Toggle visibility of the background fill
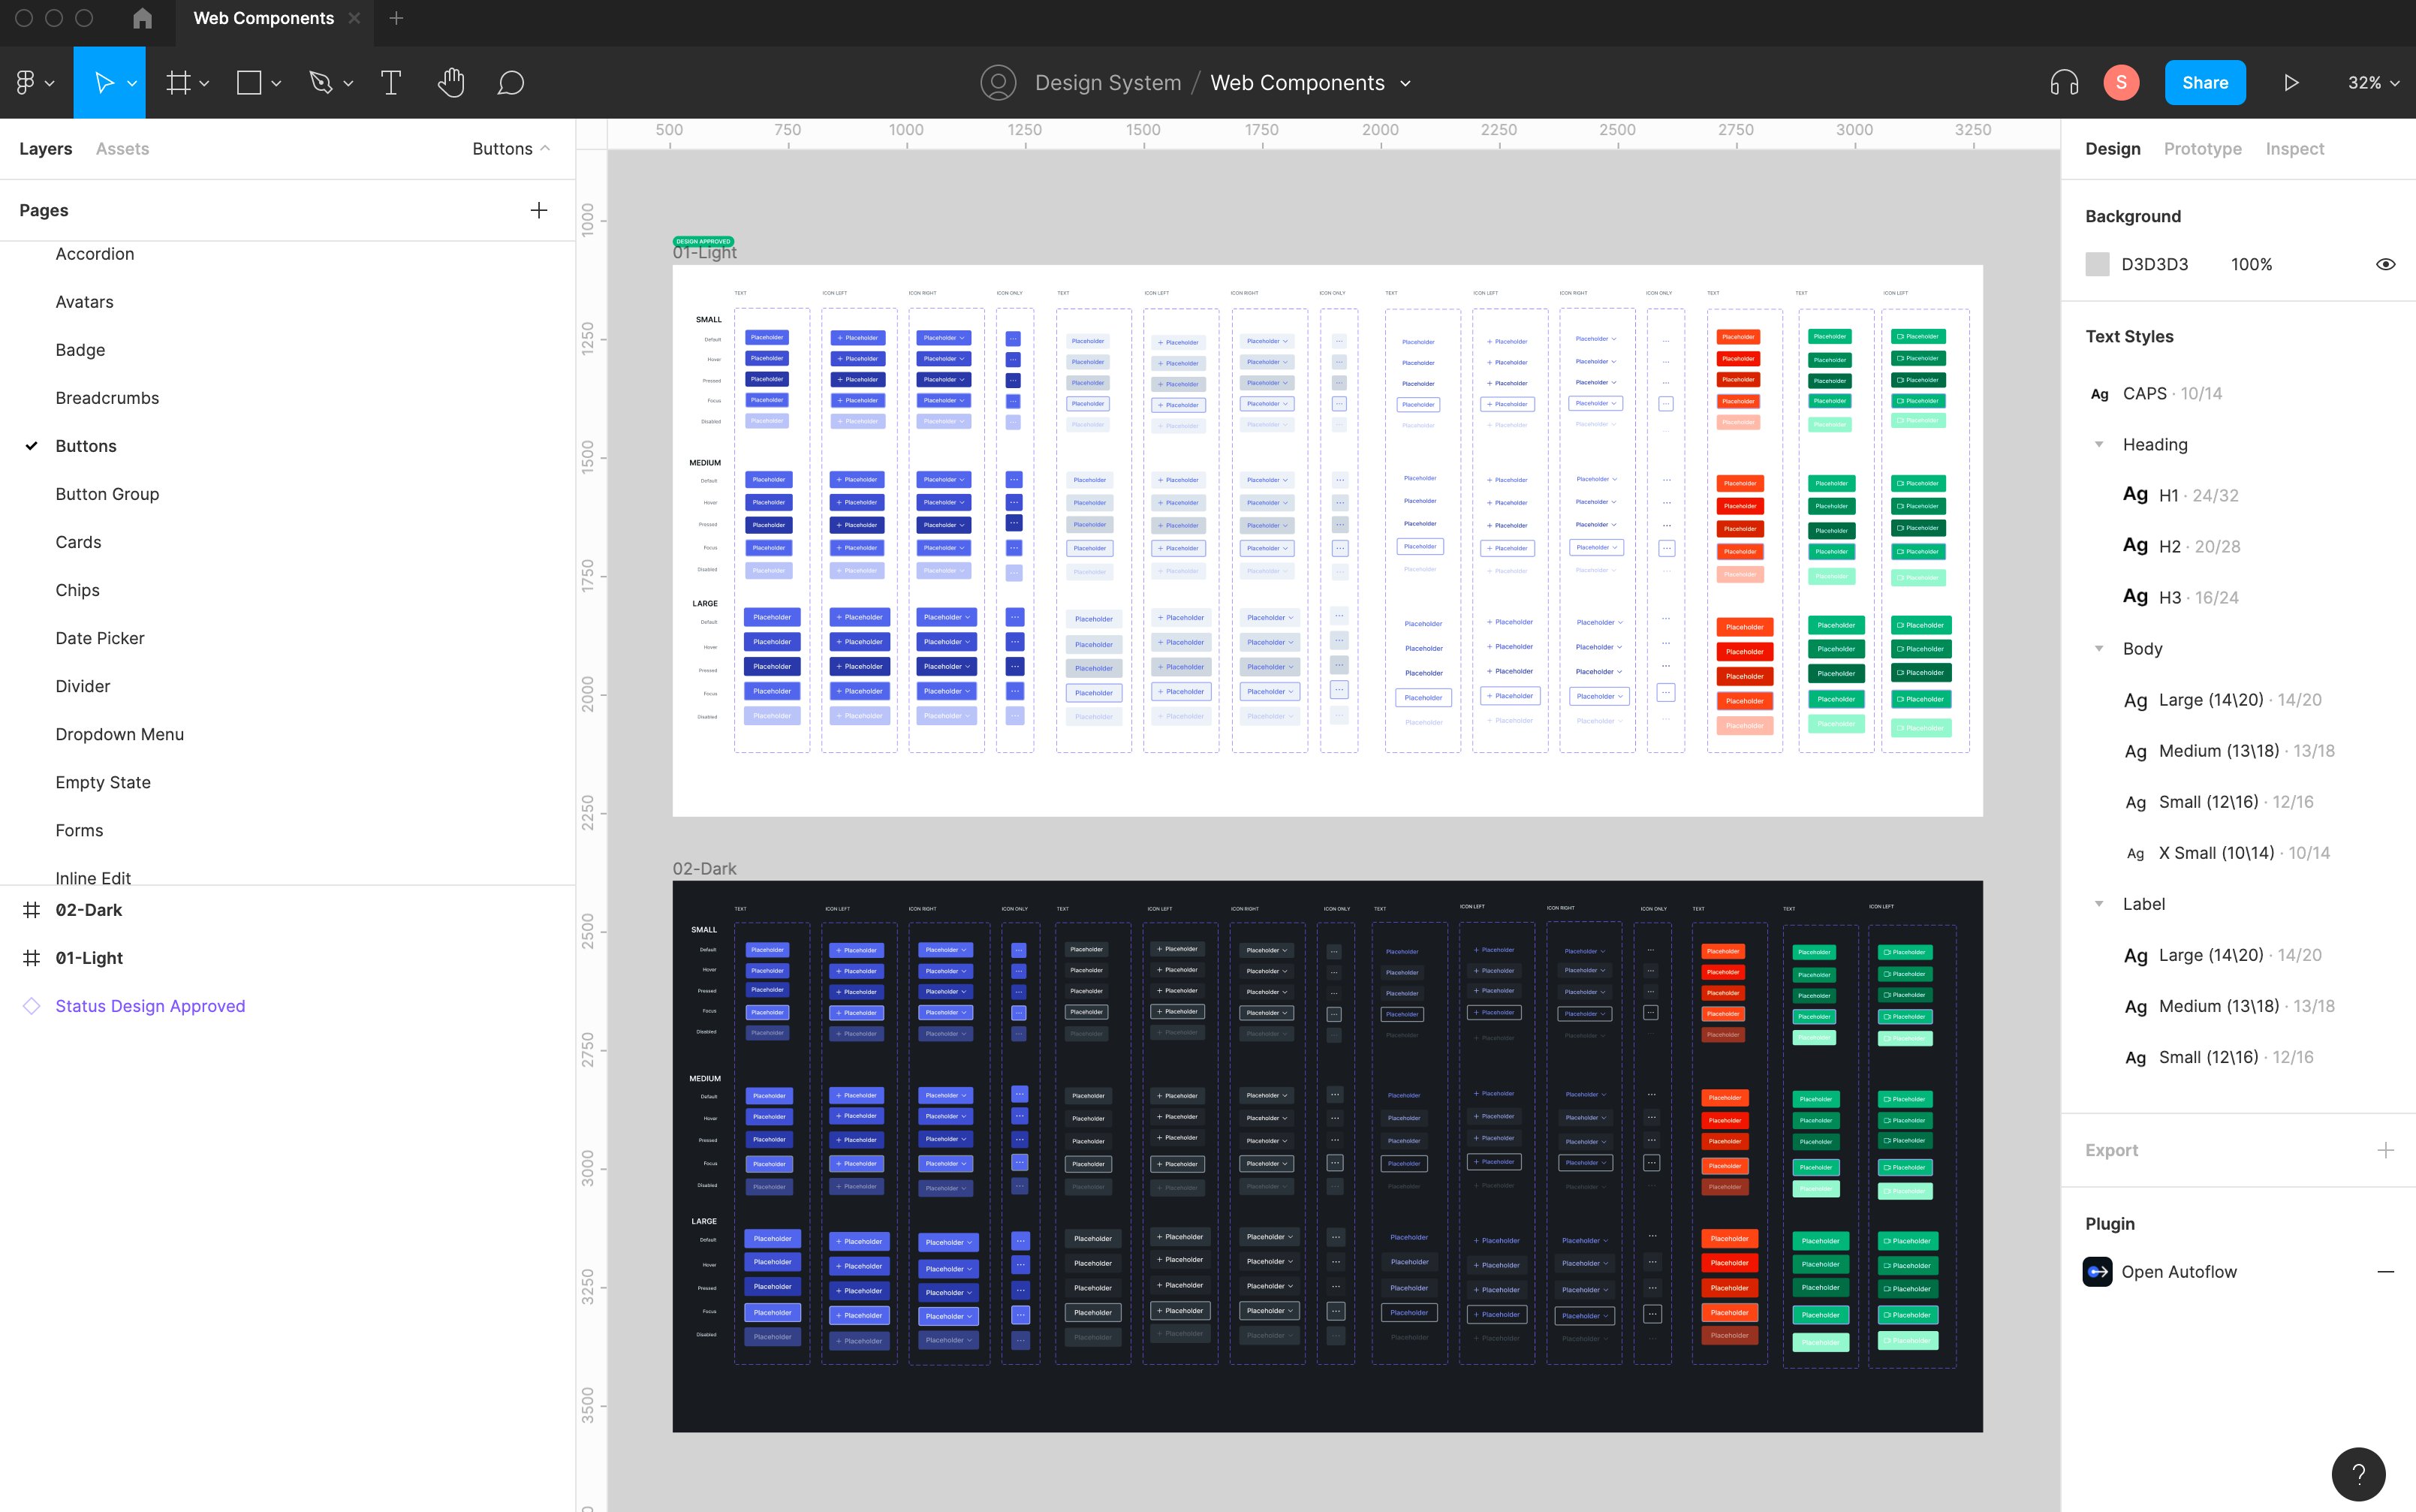Viewport: 2416px width, 1512px height. [x=2386, y=263]
